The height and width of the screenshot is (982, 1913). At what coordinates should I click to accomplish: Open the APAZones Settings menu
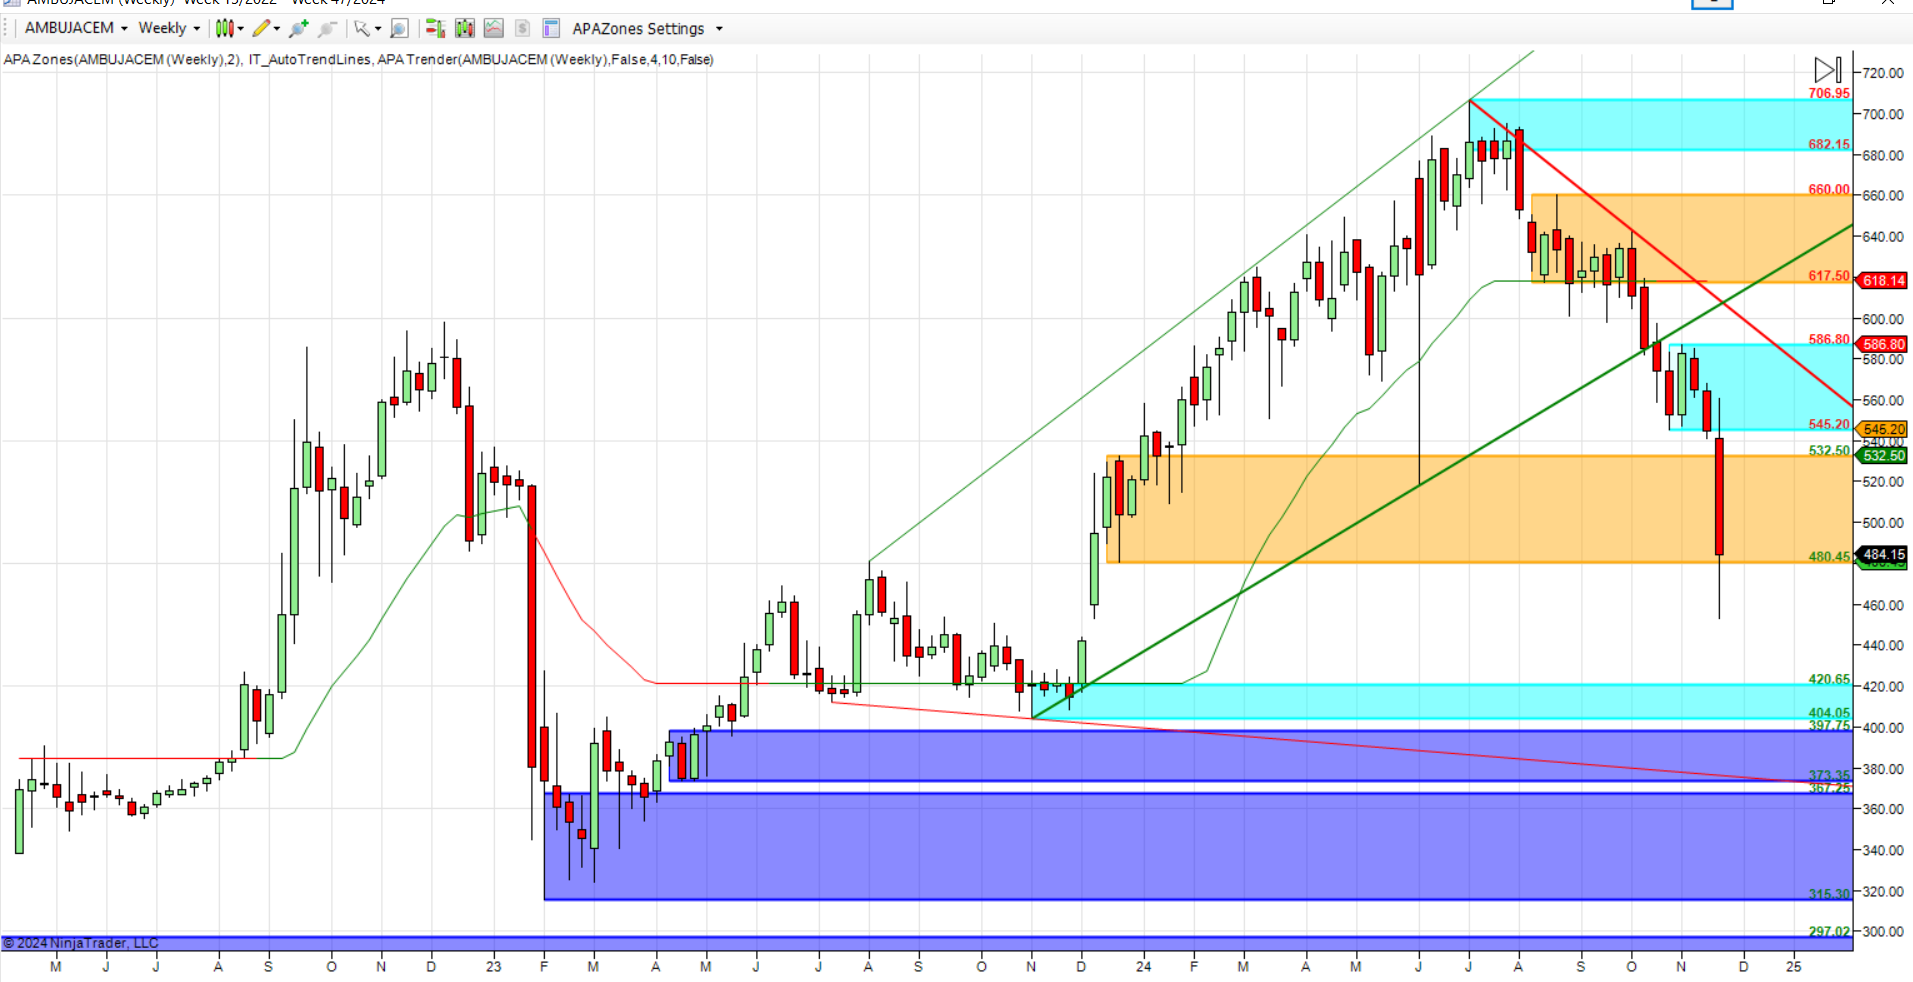638,29
